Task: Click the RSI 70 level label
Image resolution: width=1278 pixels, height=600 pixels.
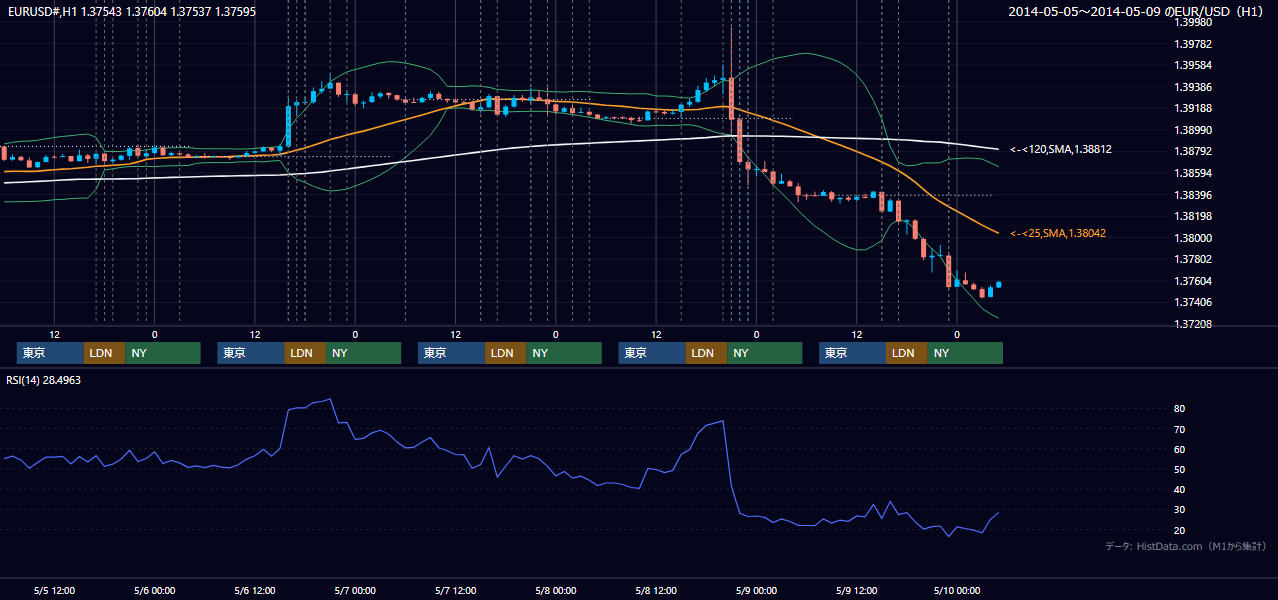Action: click(x=1180, y=429)
